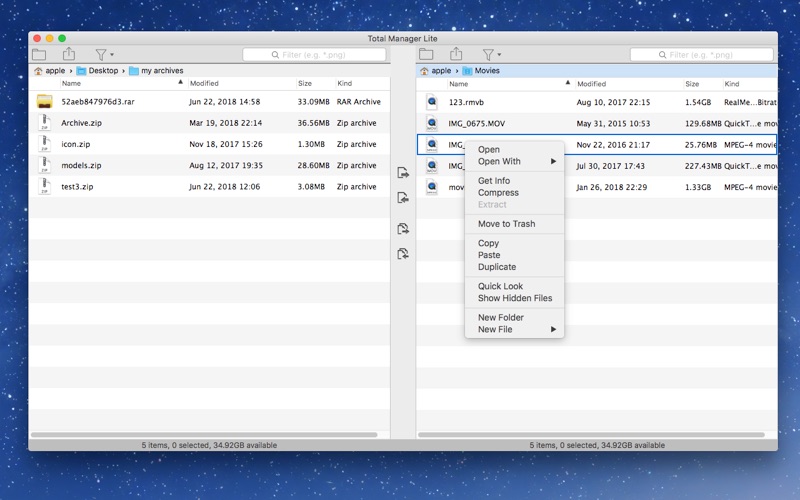This screenshot has height=500, width=800.
Task: Click the left pane share icon
Action: pyautogui.click(x=69, y=54)
